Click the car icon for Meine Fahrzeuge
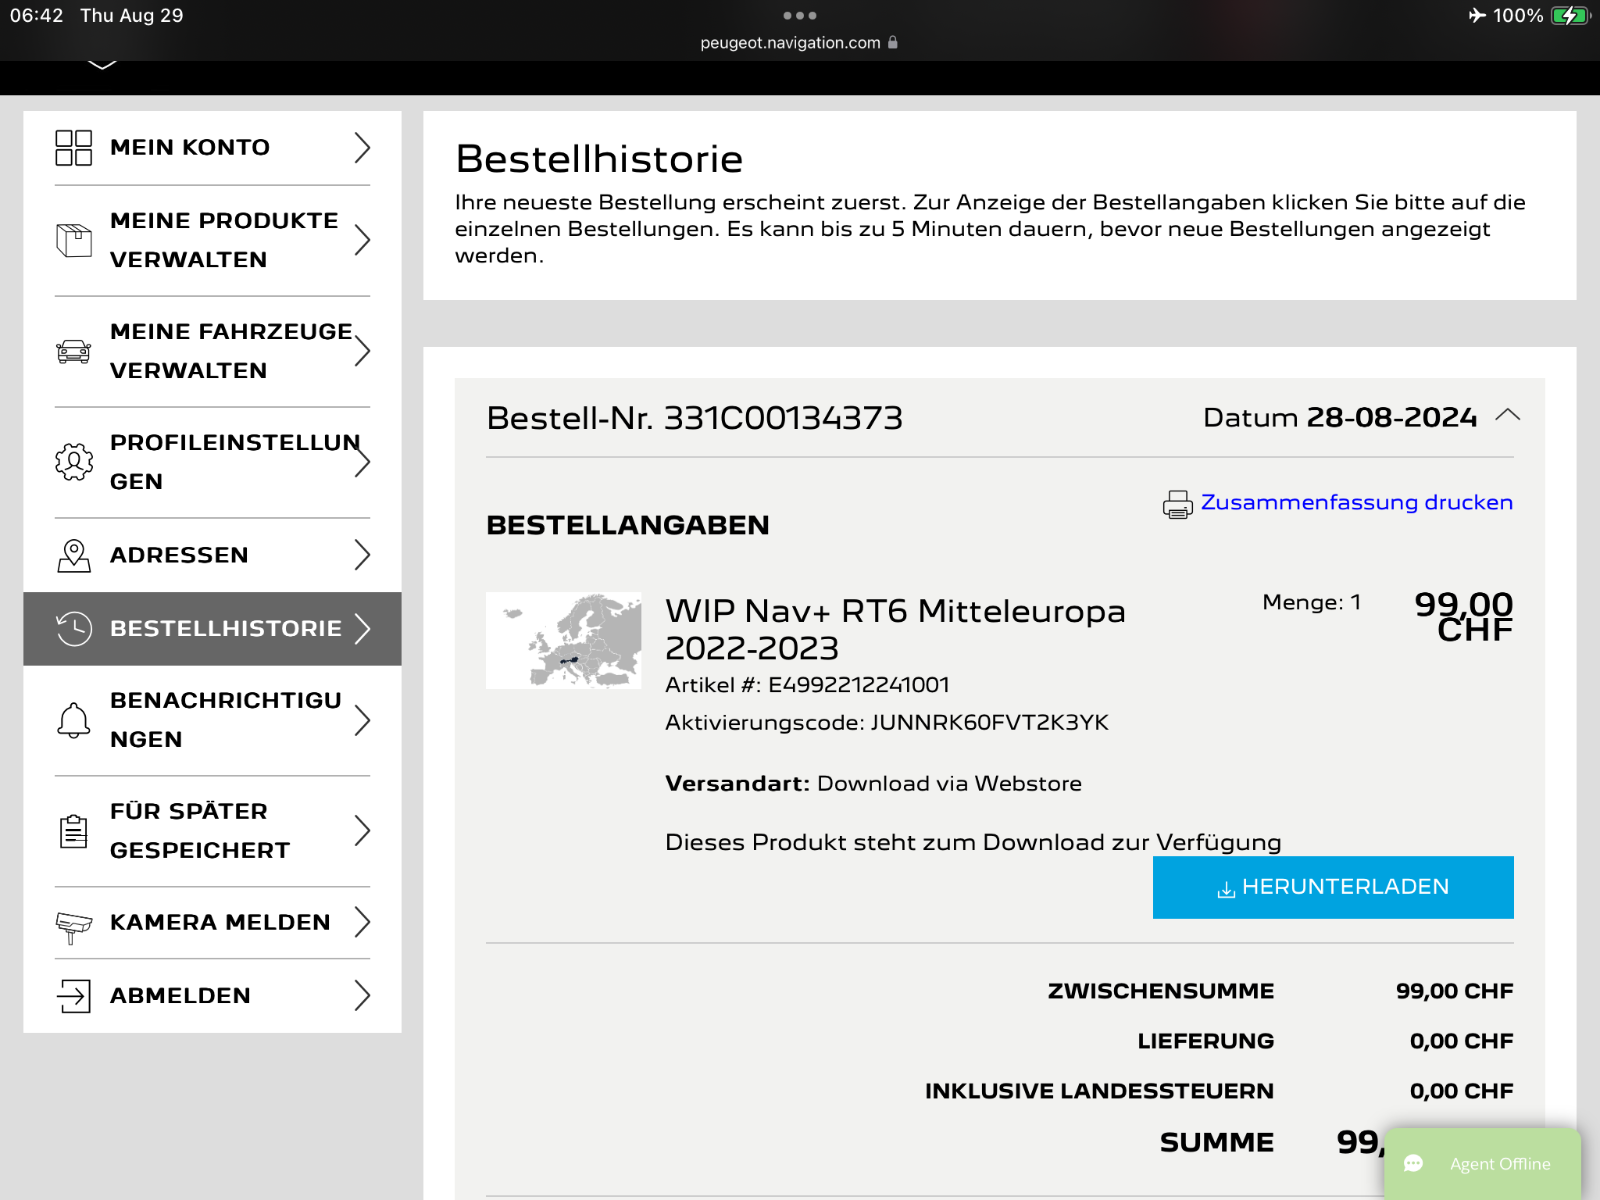Image resolution: width=1600 pixels, height=1200 pixels. [x=74, y=351]
